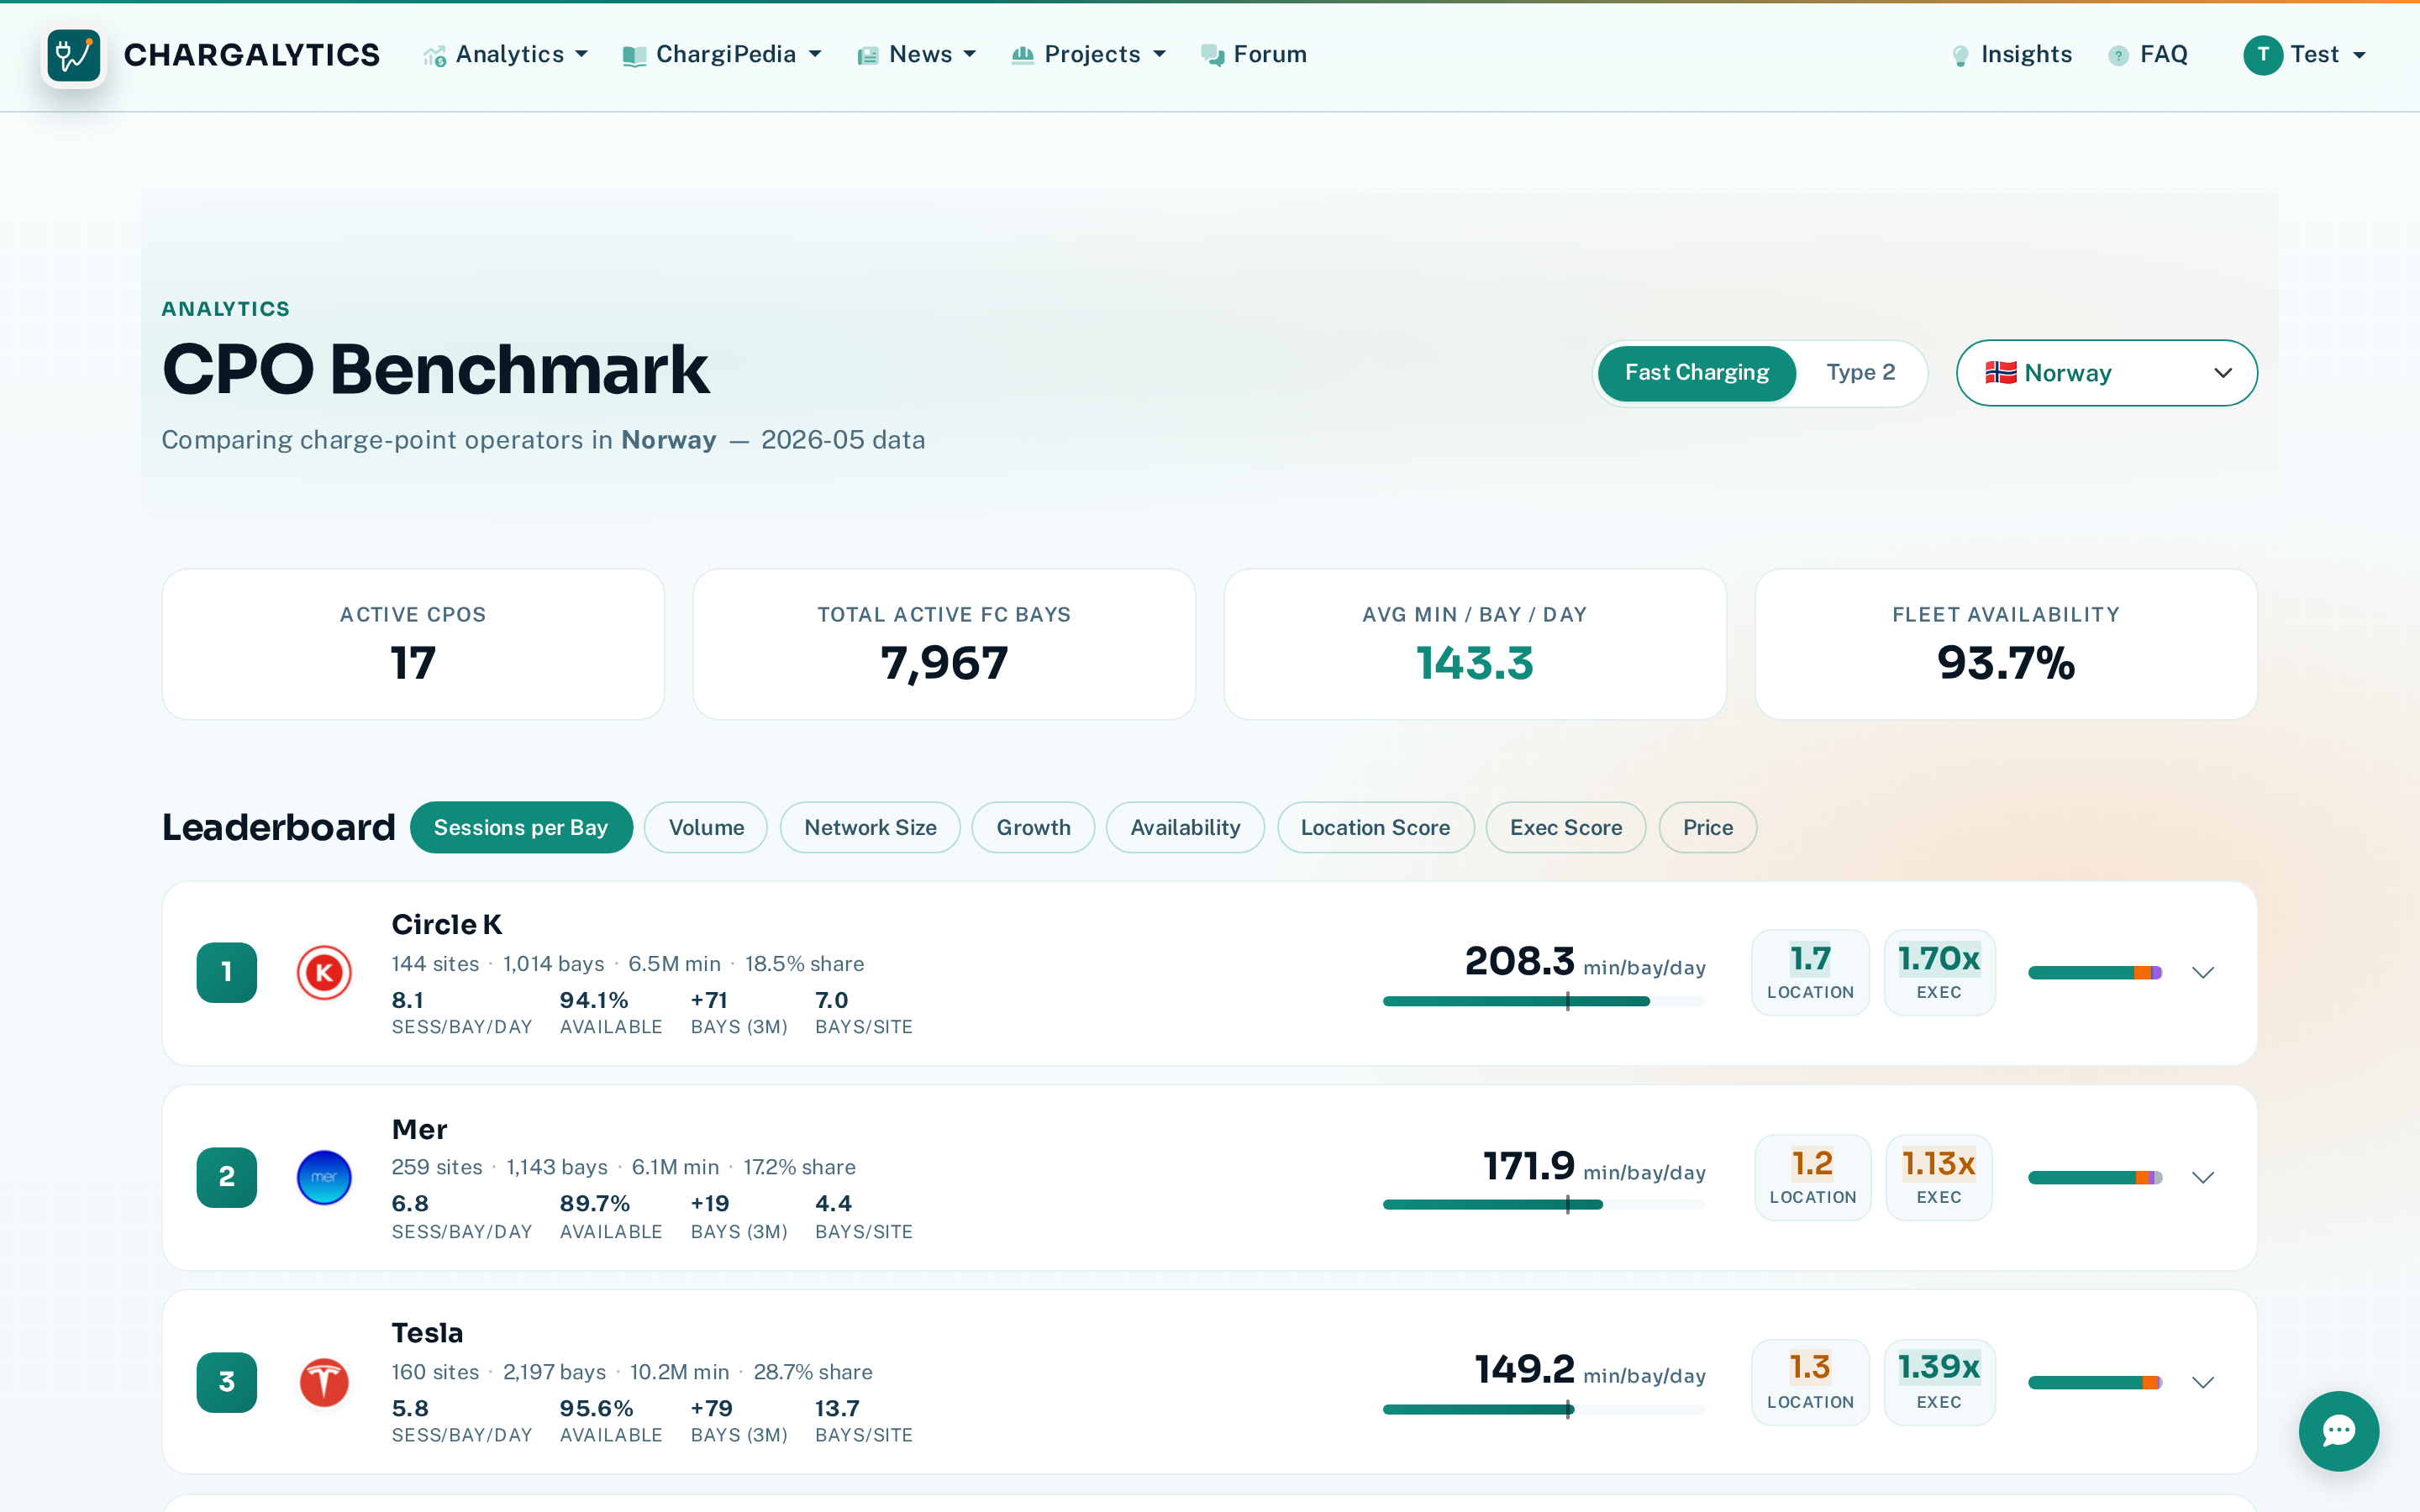Click Circle K 1.70x Exec badge
Image resolution: width=2420 pixels, height=1512 pixels.
1939,972
